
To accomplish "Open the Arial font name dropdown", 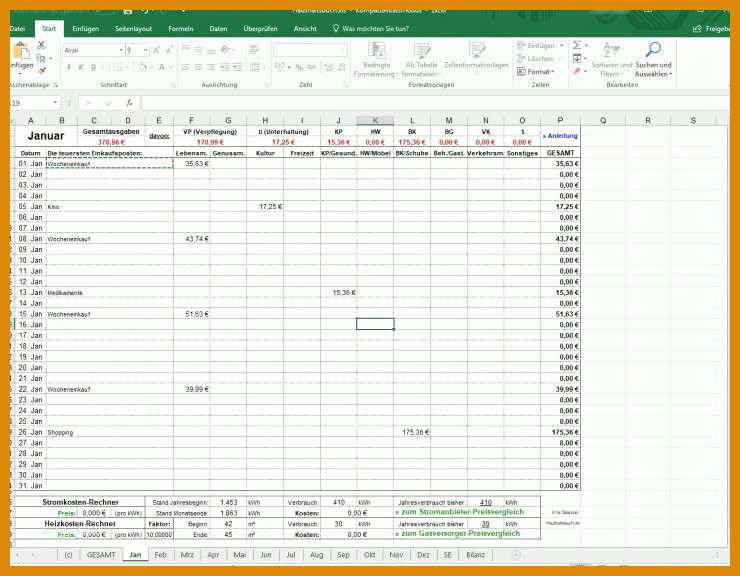I will 121,50.
